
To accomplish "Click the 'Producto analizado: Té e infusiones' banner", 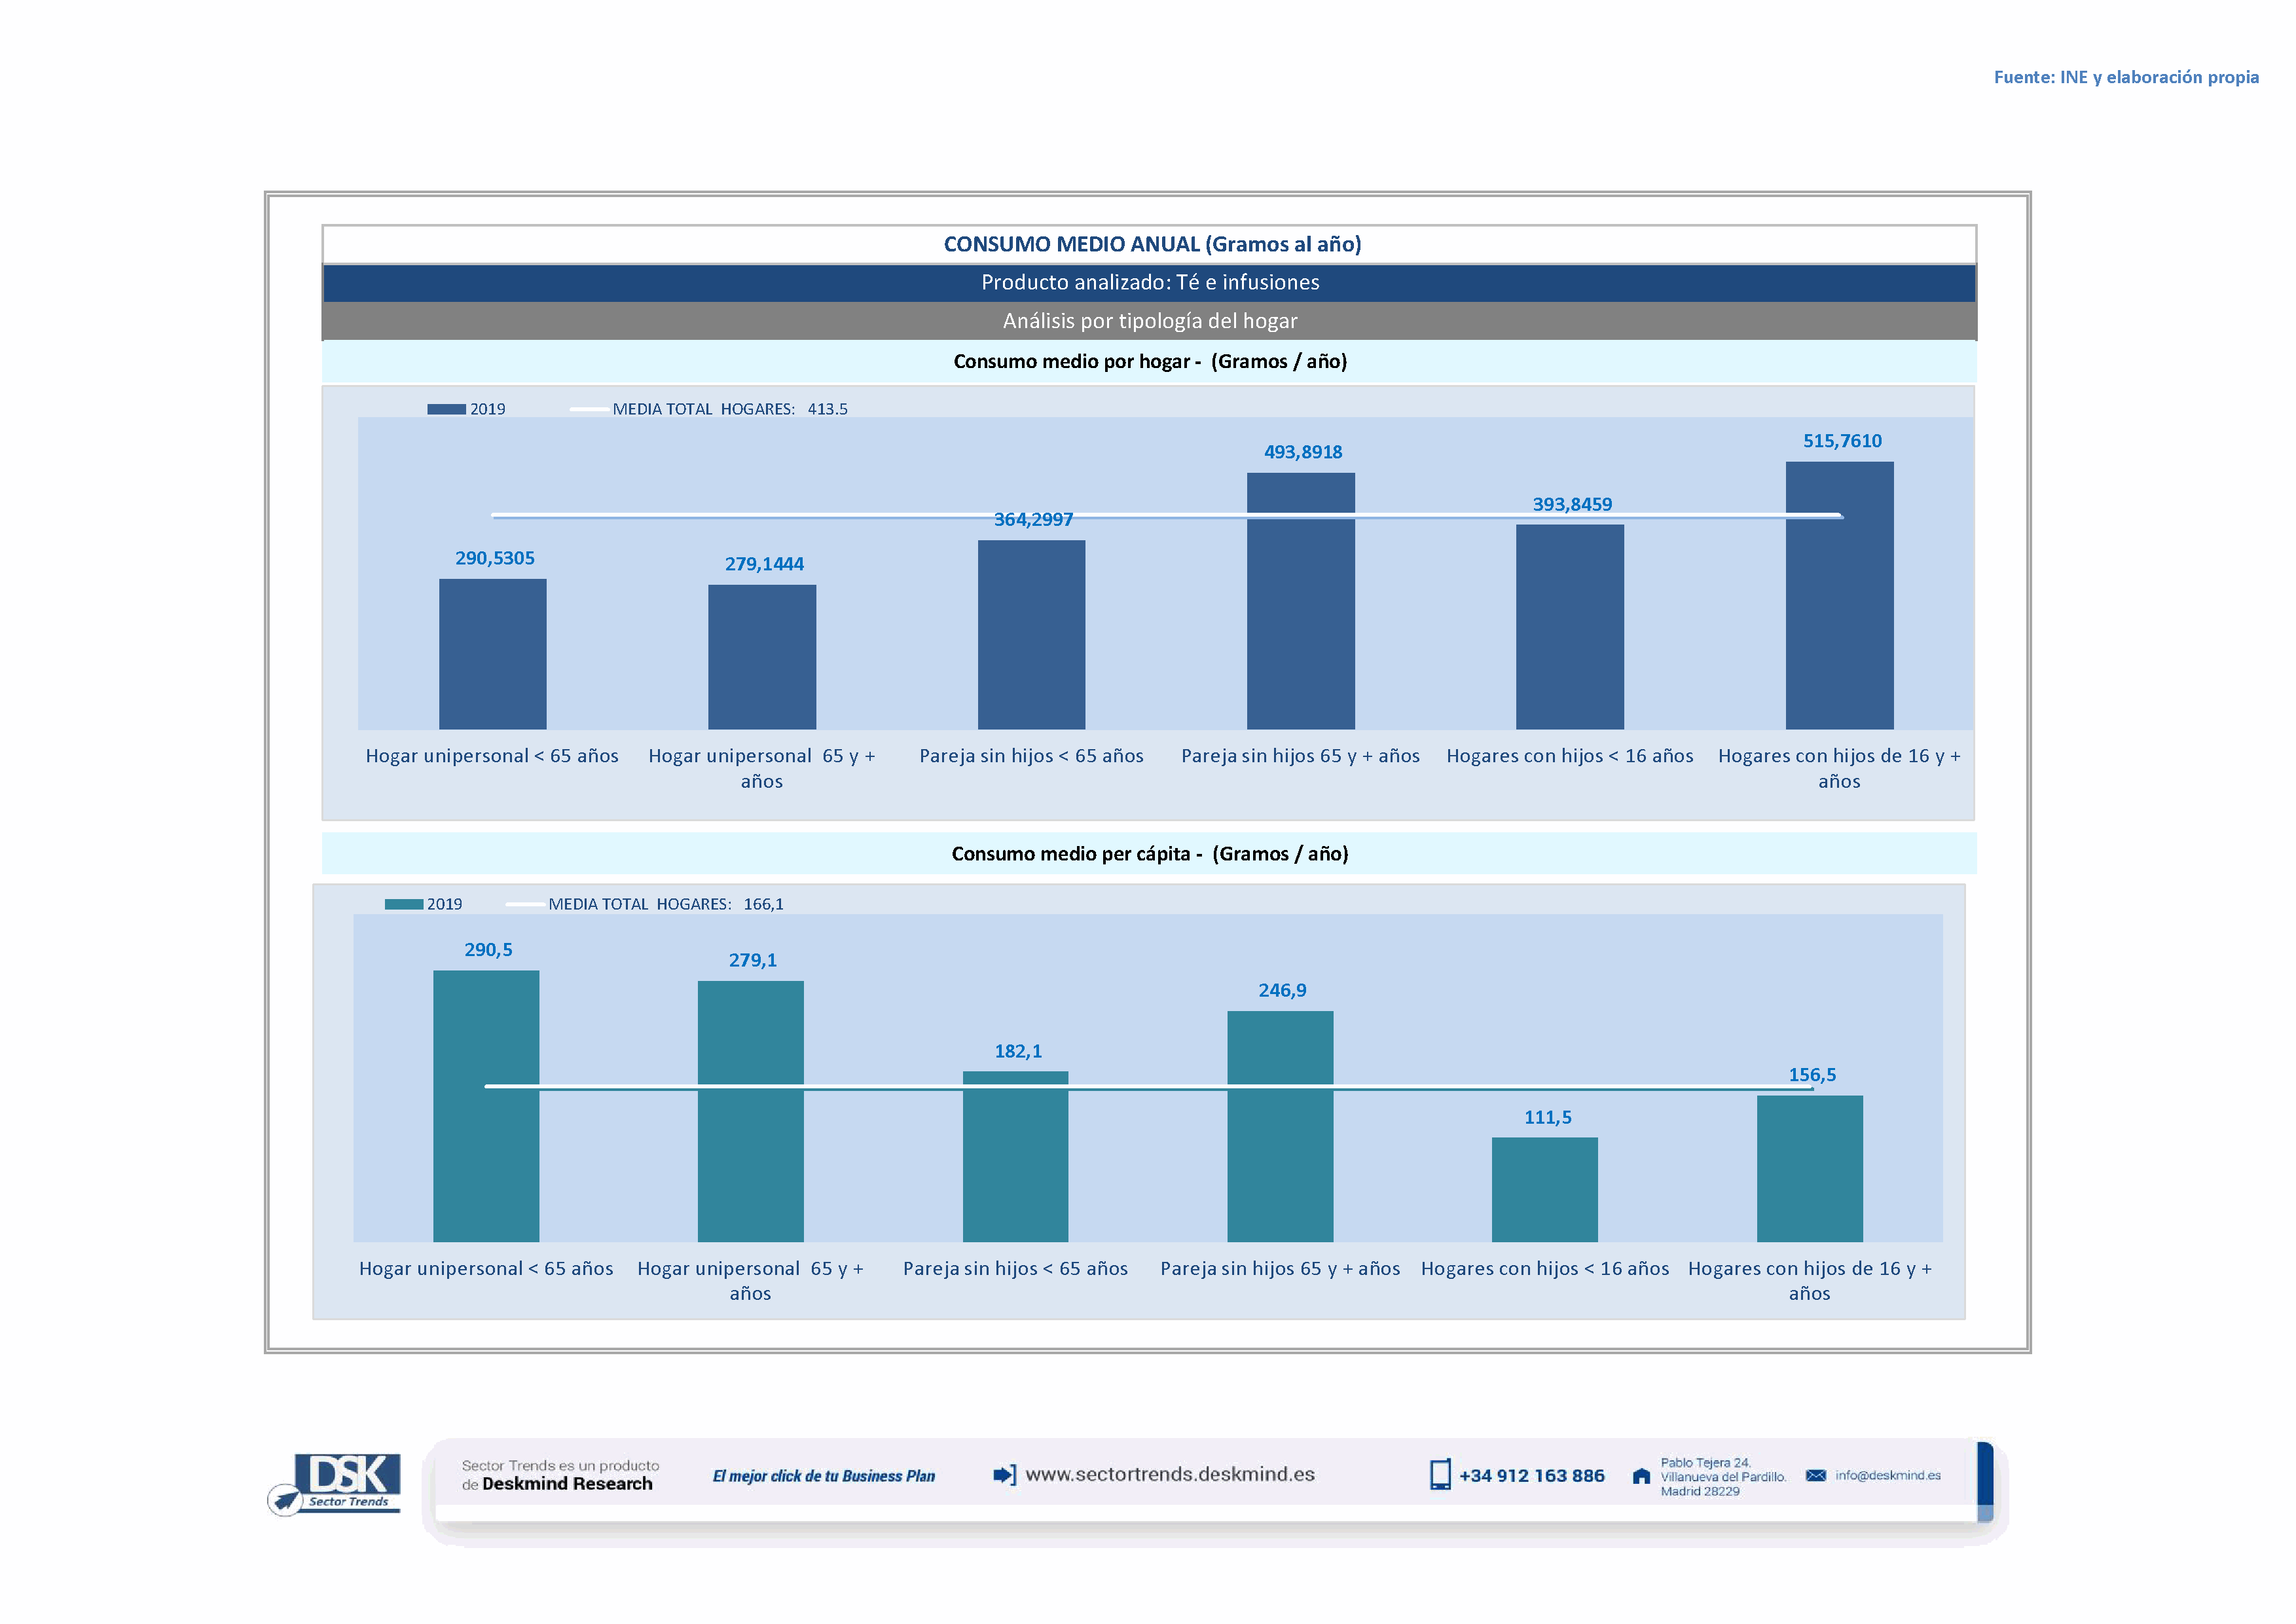I will (x=1149, y=282).
